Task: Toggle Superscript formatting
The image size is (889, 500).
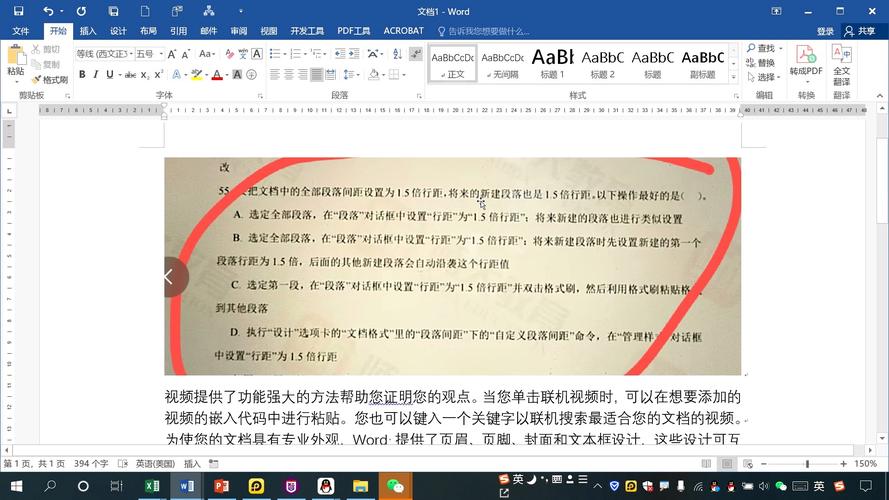Action: tap(159, 74)
